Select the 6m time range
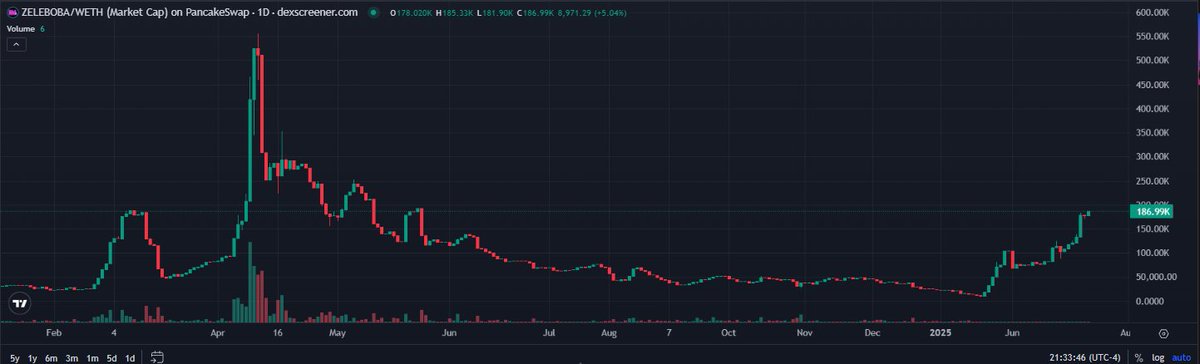 [52, 357]
